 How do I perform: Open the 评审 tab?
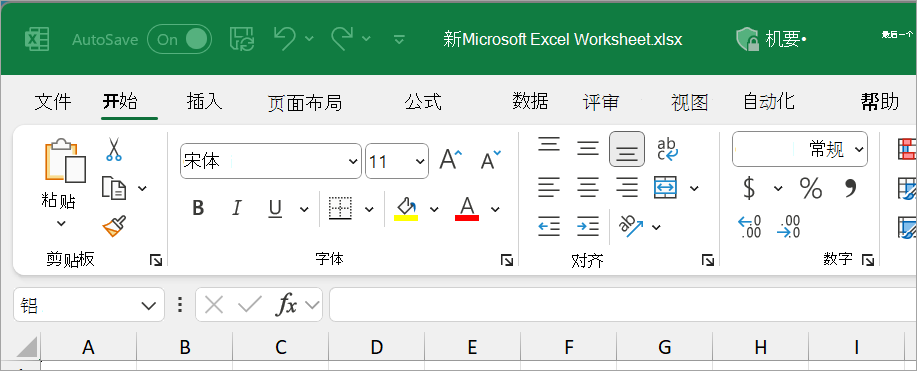point(601,102)
